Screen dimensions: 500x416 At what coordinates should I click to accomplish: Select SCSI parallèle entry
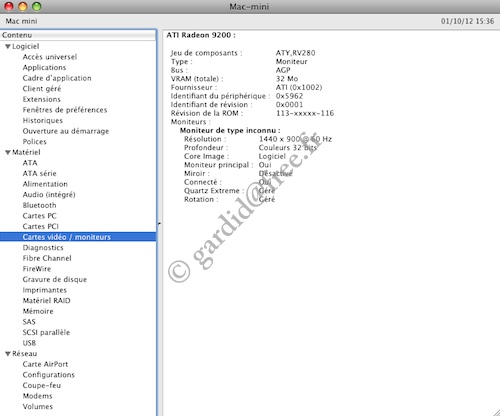point(46,333)
